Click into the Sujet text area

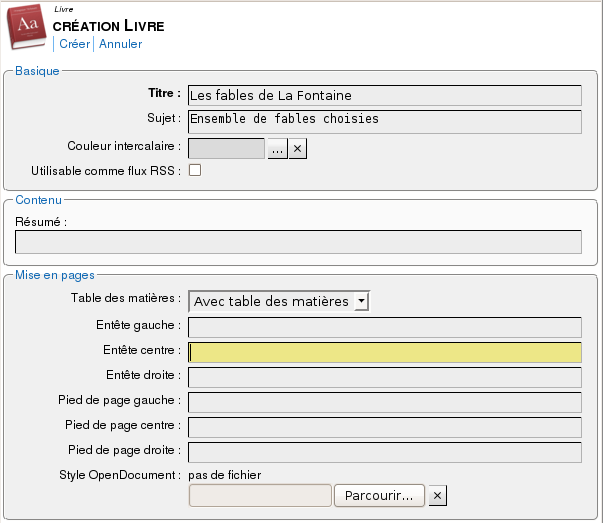[x=385, y=122]
